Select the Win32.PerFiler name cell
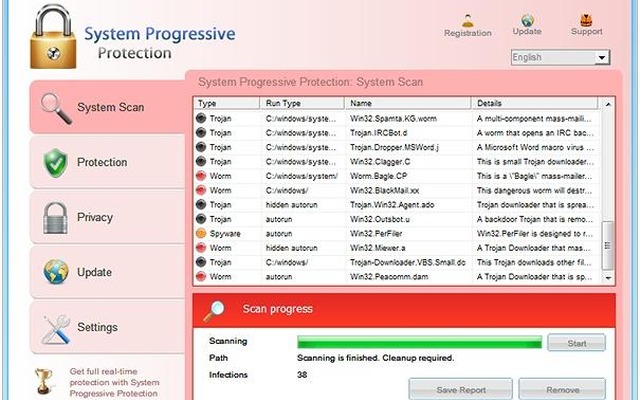This screenshot has height=400, width=640. (x=376, y=233)
